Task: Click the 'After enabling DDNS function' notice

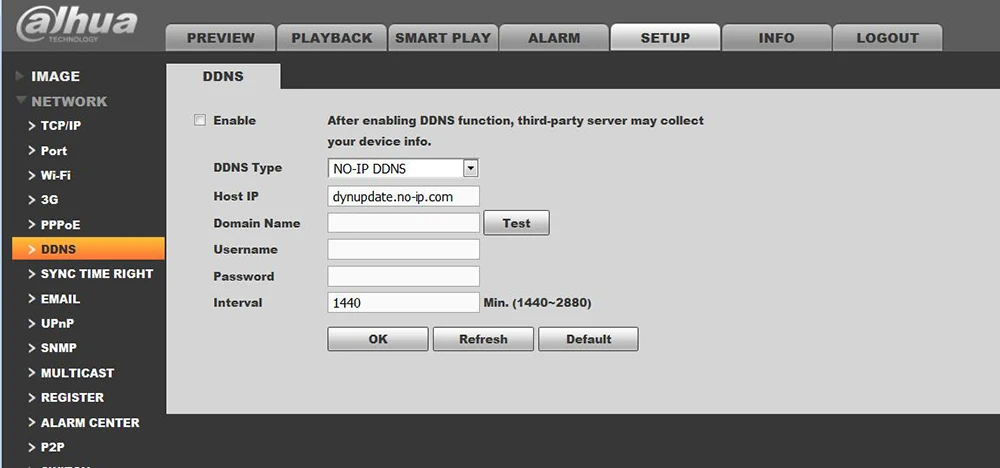Action: click(515, 131)
